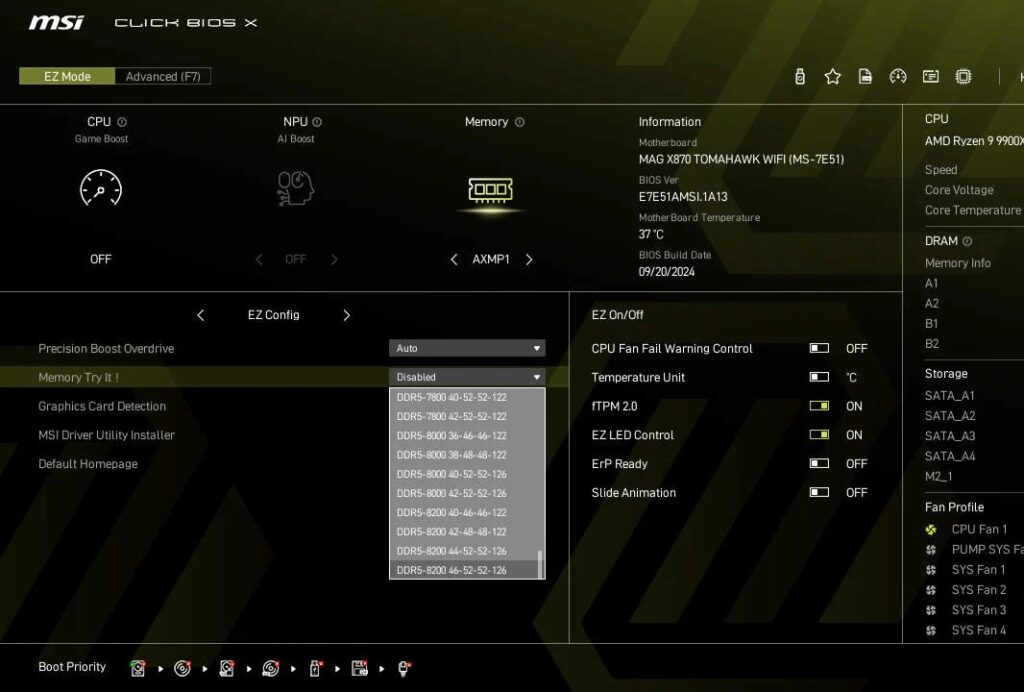Click the Memory DIMM icon
The height and width of the screenshot is (692, 1024).
[491, 188]
